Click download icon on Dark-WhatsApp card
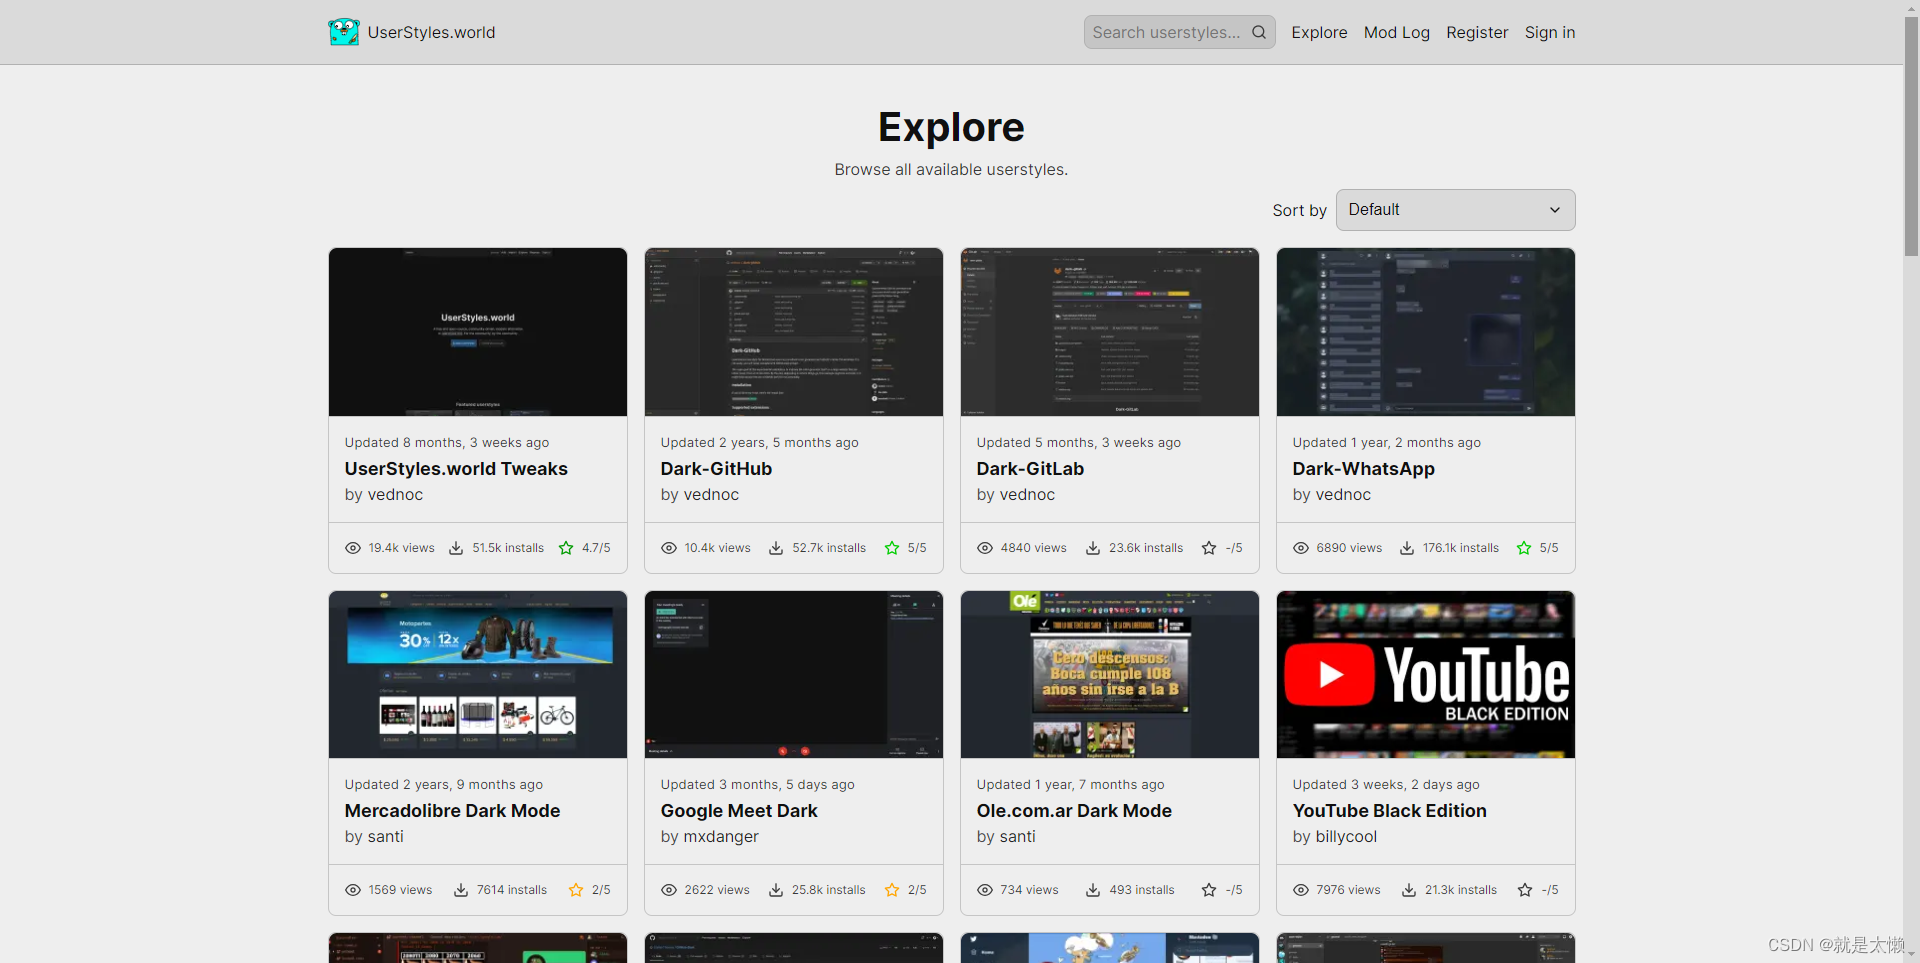The height and width of the screenshot is (963, 1920). (1407, 548)
